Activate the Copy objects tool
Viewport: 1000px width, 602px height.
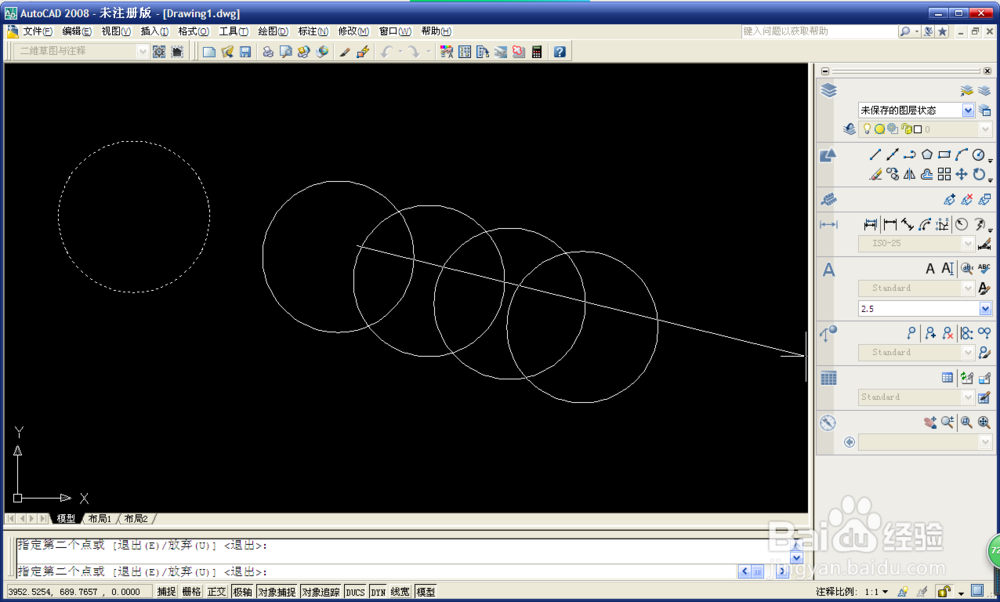[x=892, y=174]
